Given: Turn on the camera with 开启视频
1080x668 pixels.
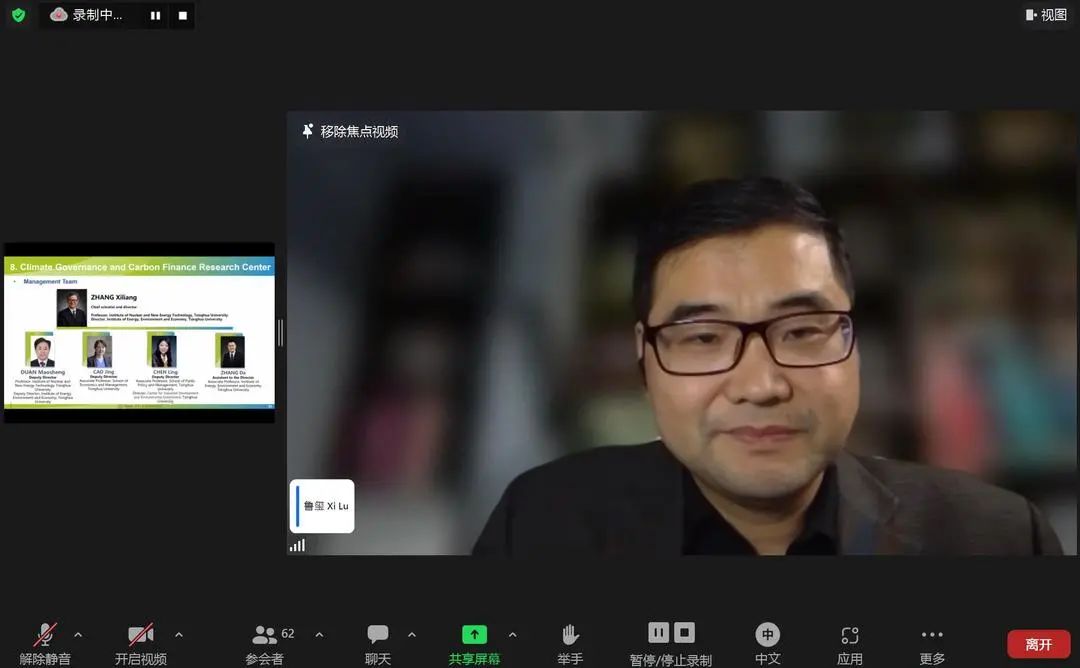Looking at the screenshot, I should 140,635.
